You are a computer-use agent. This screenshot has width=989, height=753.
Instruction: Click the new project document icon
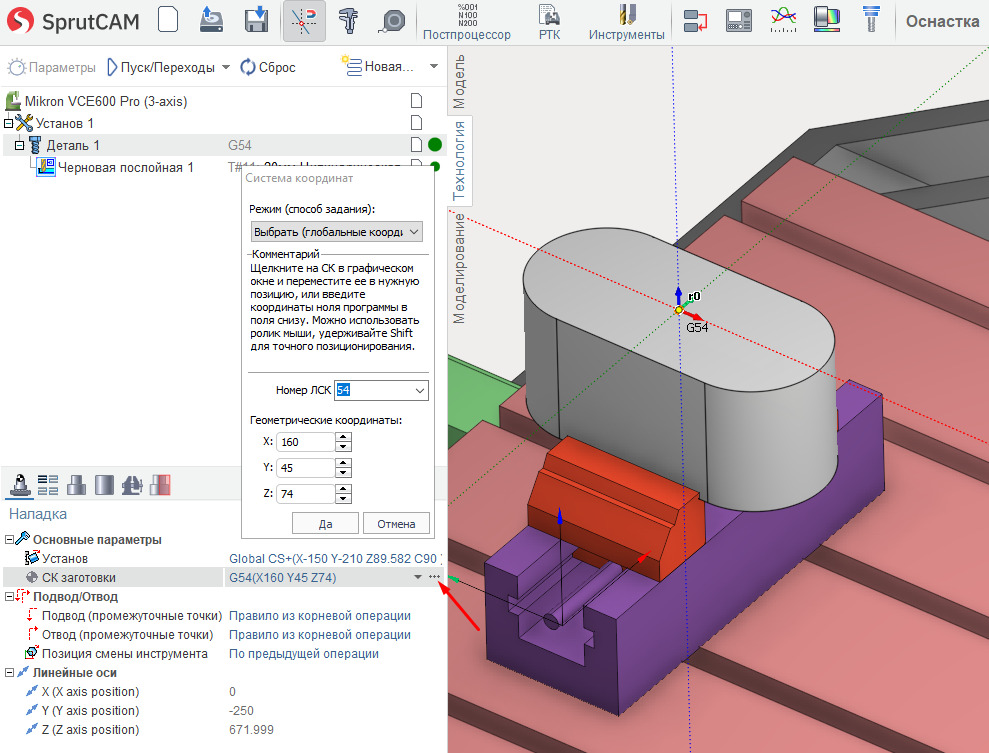[169, 20]
